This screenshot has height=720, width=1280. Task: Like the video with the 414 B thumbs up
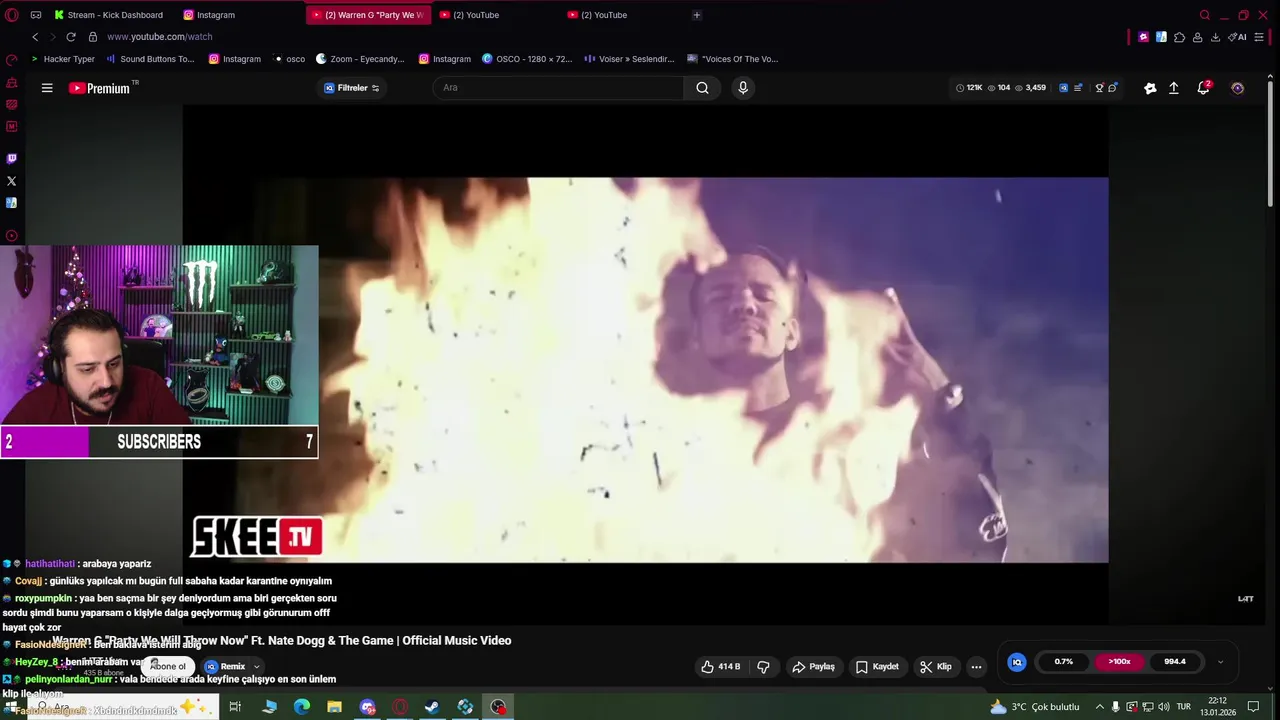pyautogui.click(x=721, y=666)
